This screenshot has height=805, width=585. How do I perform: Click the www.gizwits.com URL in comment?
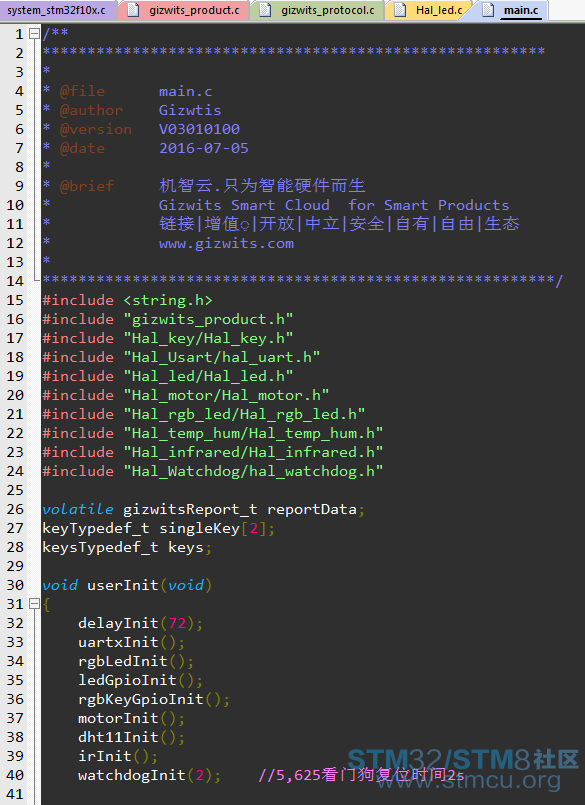(x=226, y=243)
